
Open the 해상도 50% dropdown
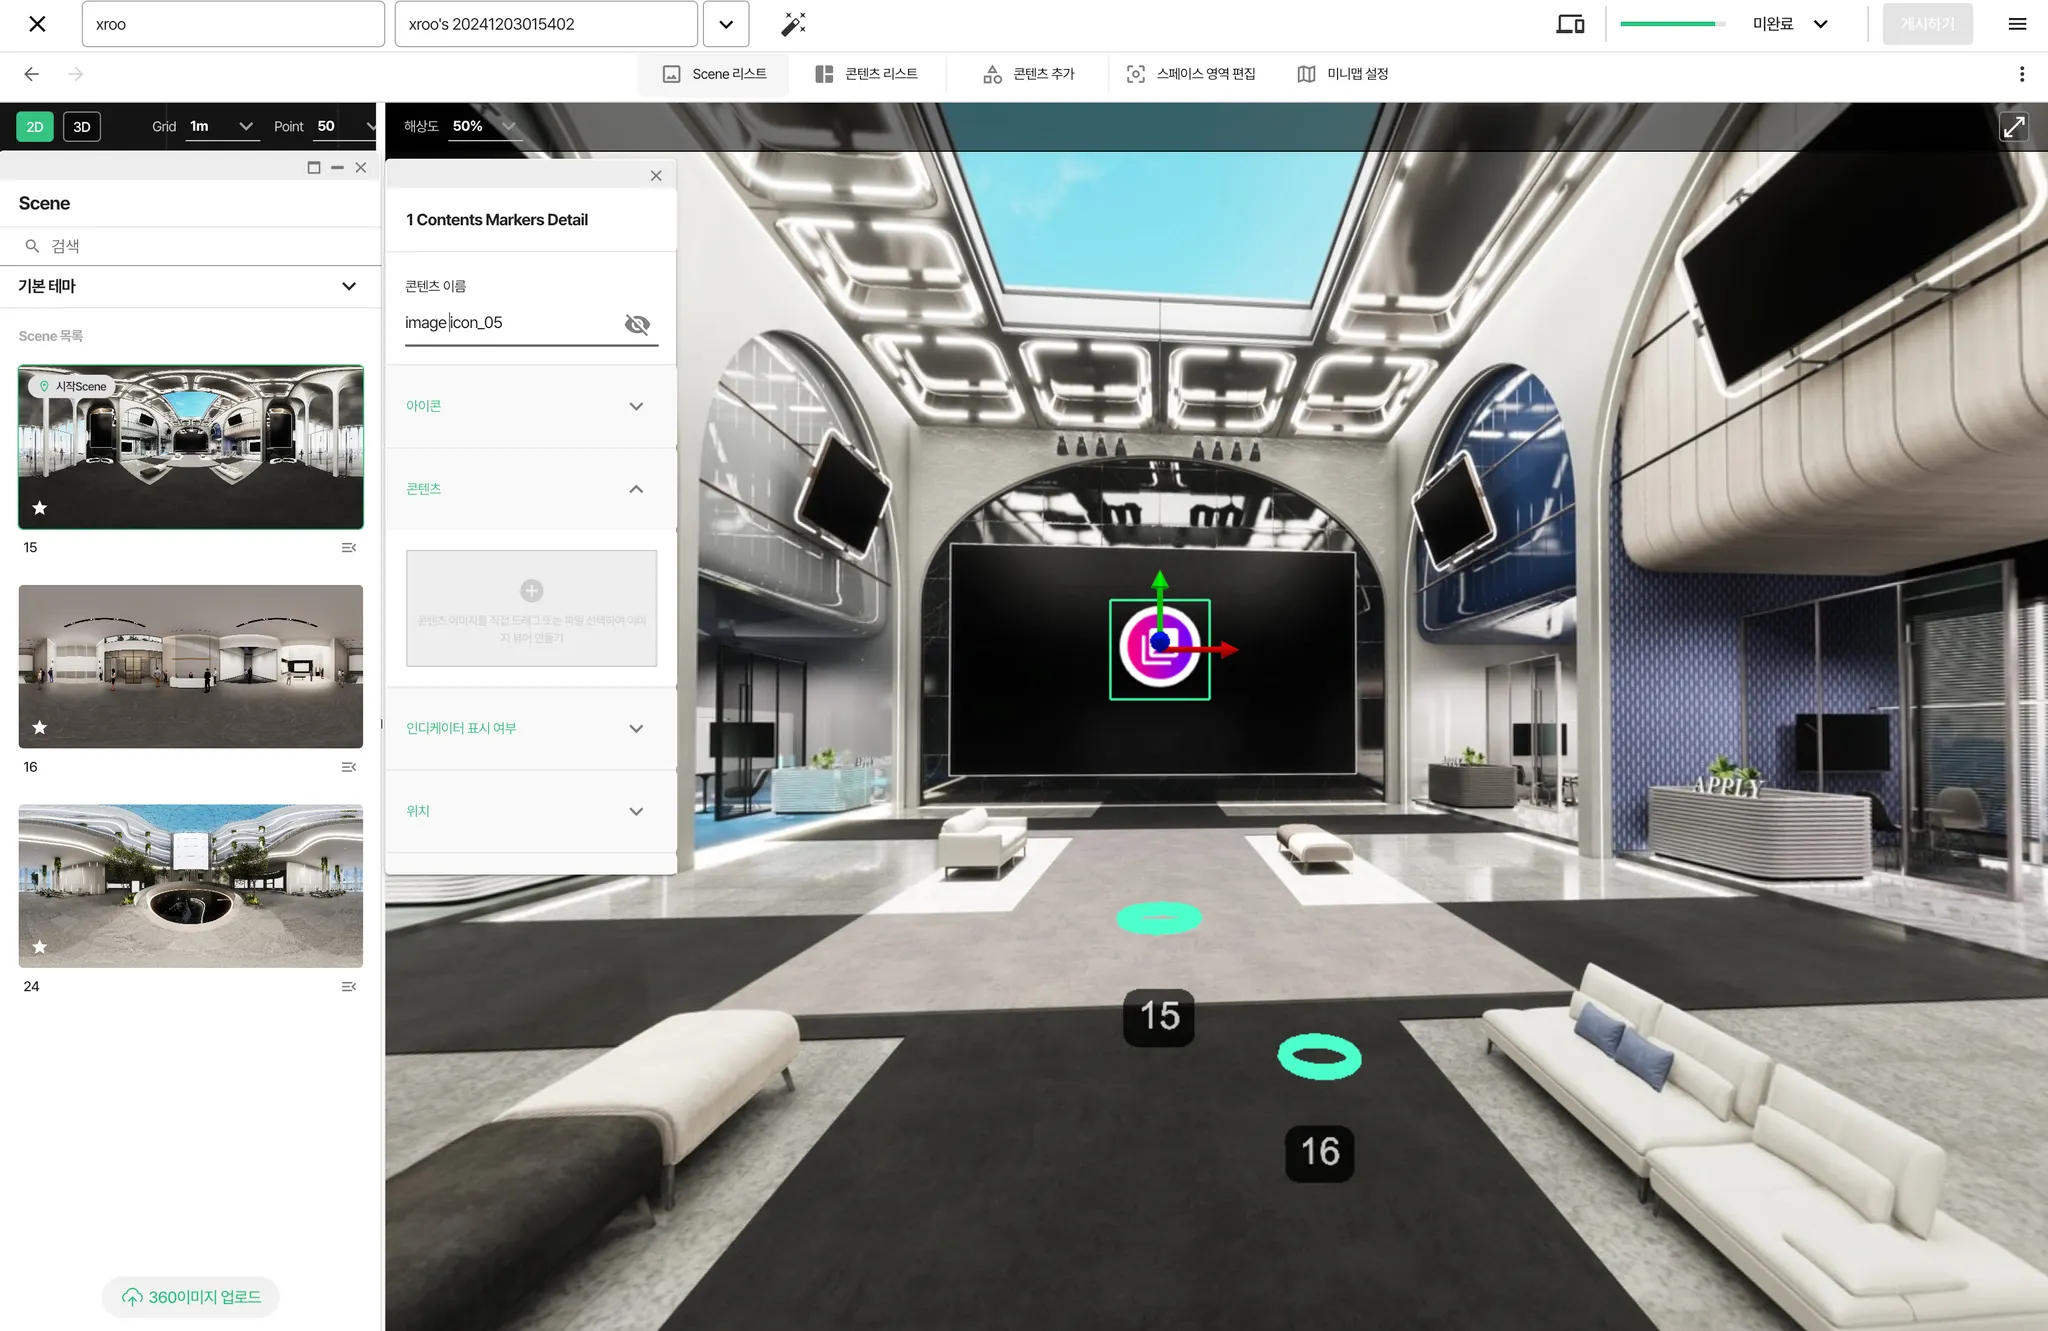[x=484, y=126]
